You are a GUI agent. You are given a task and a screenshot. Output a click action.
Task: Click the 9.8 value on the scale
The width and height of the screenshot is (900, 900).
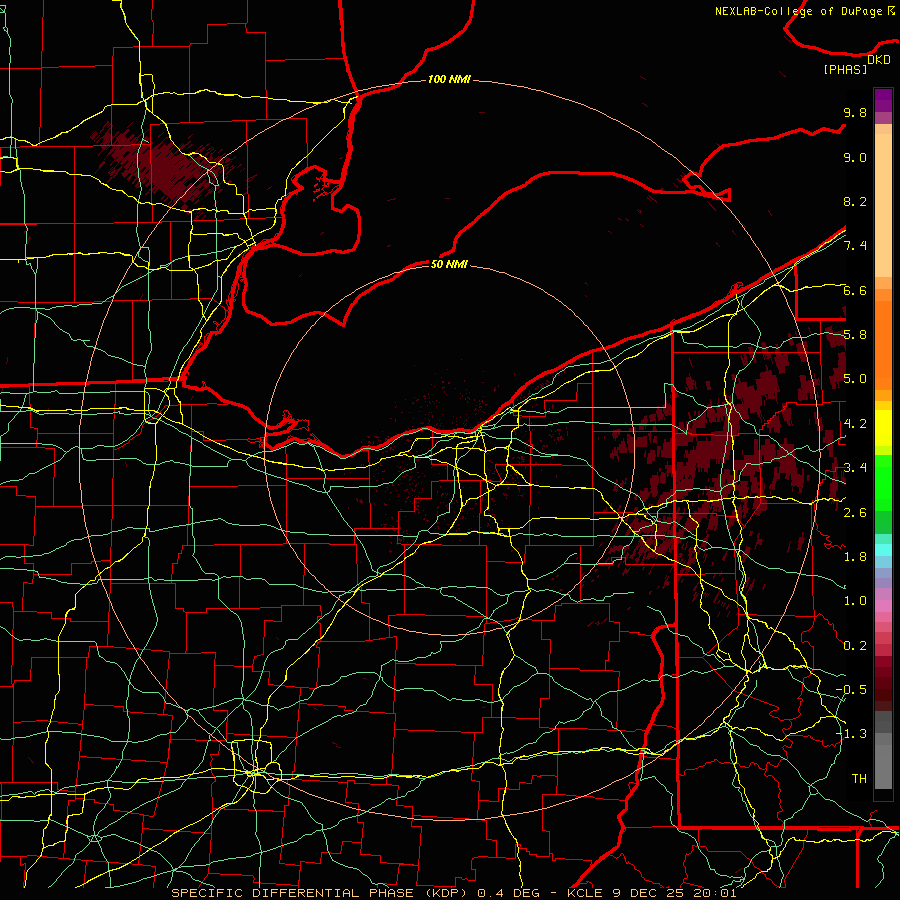point(855,112)
